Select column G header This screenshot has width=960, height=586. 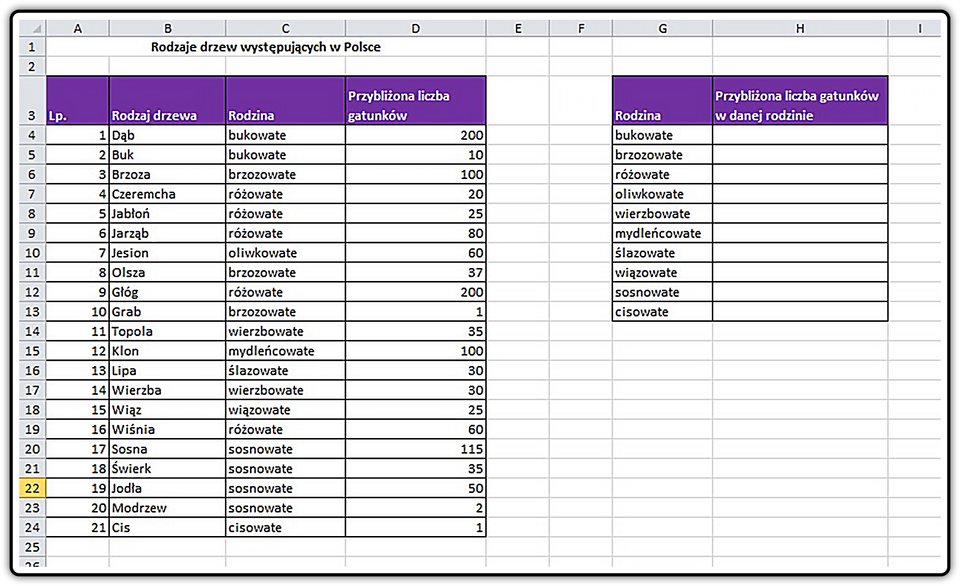coord(662,28)
